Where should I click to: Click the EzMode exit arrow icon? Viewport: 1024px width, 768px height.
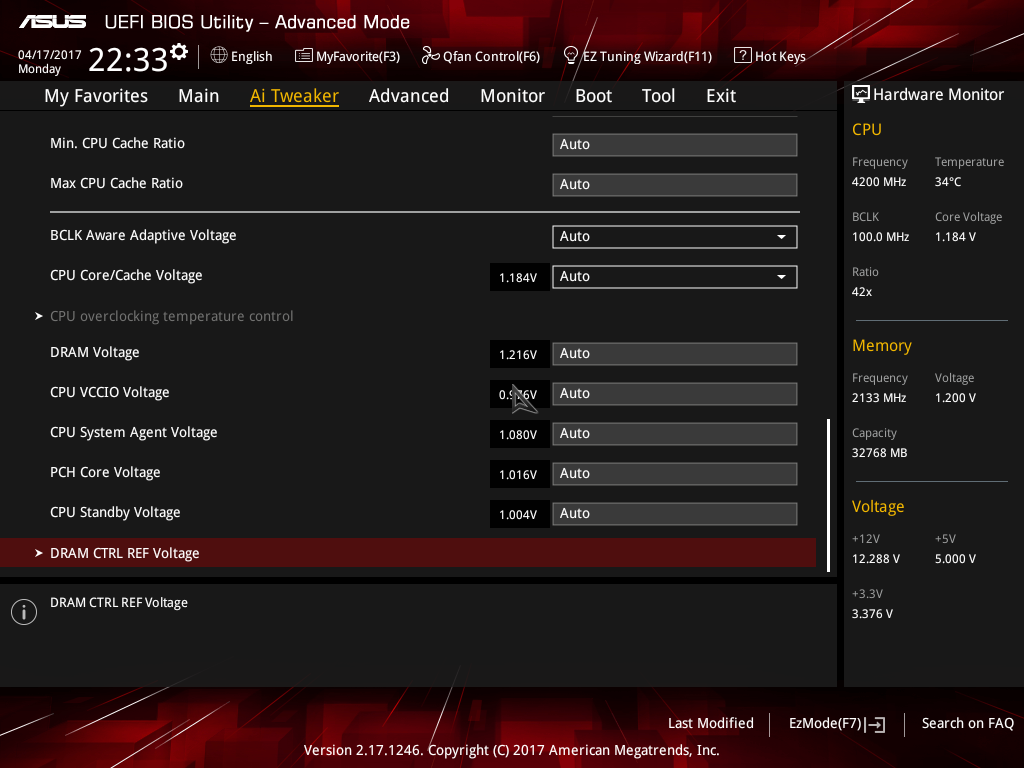click(876, 724)
